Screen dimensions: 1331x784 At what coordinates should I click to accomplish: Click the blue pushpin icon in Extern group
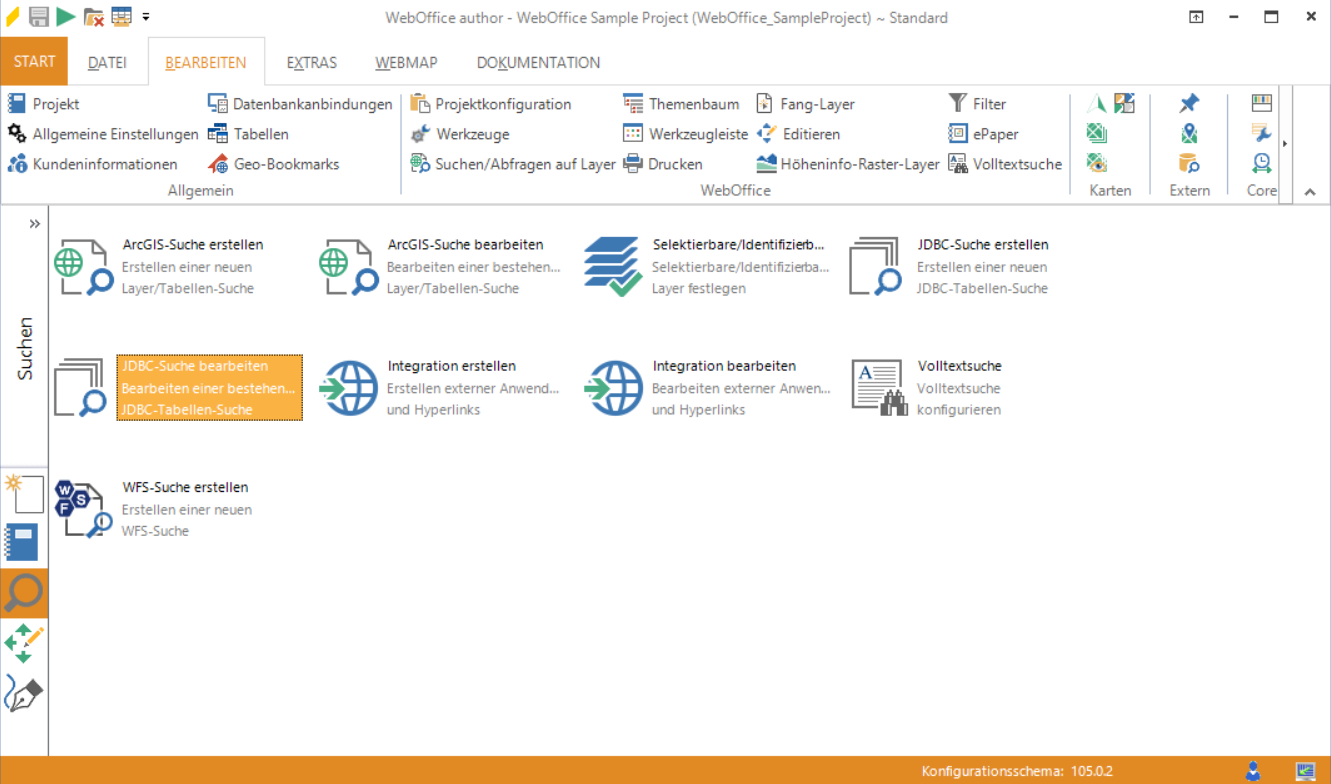[x=1189, y=104]
